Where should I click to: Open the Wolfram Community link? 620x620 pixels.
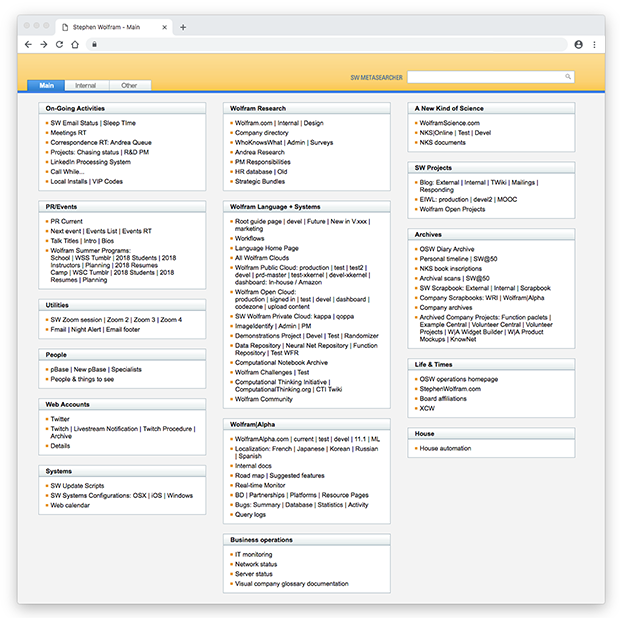pyautogui.click(x=264, y=399)
